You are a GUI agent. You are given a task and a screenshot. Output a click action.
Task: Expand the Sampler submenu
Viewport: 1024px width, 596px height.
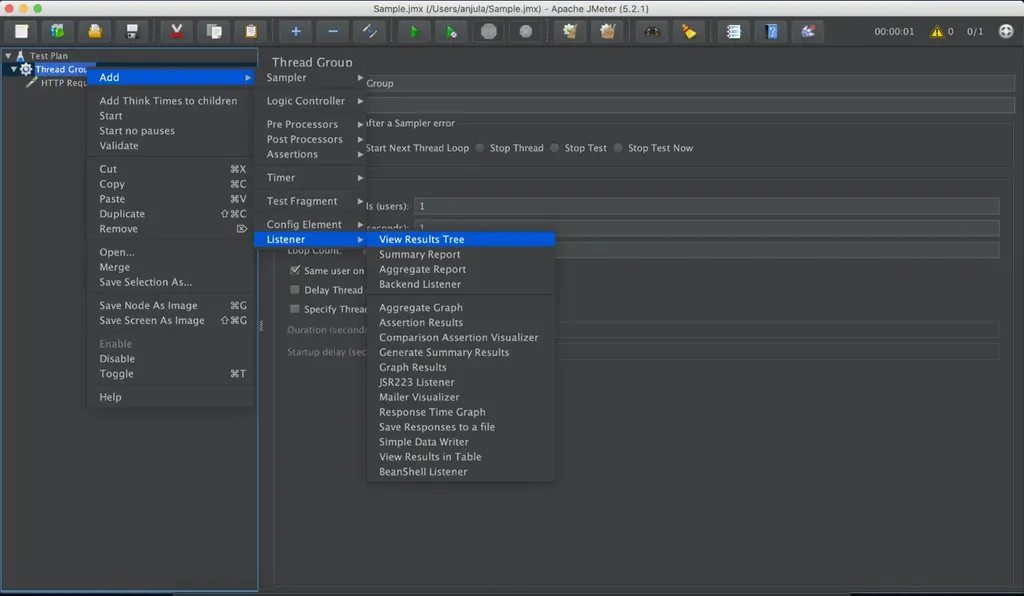tap(310, 78)
